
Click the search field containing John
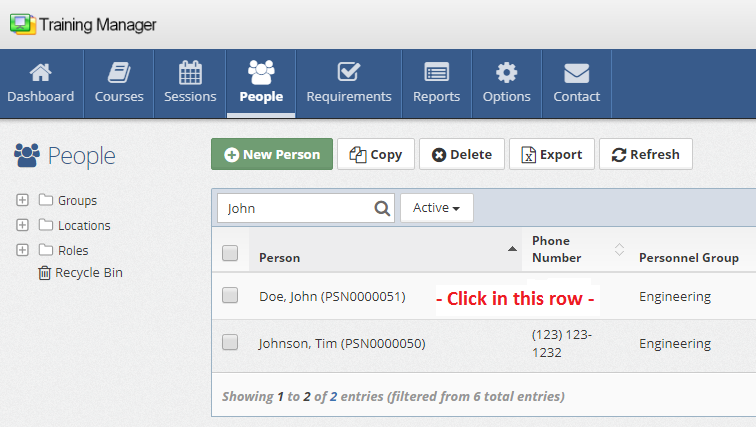[x=295, y=209]
